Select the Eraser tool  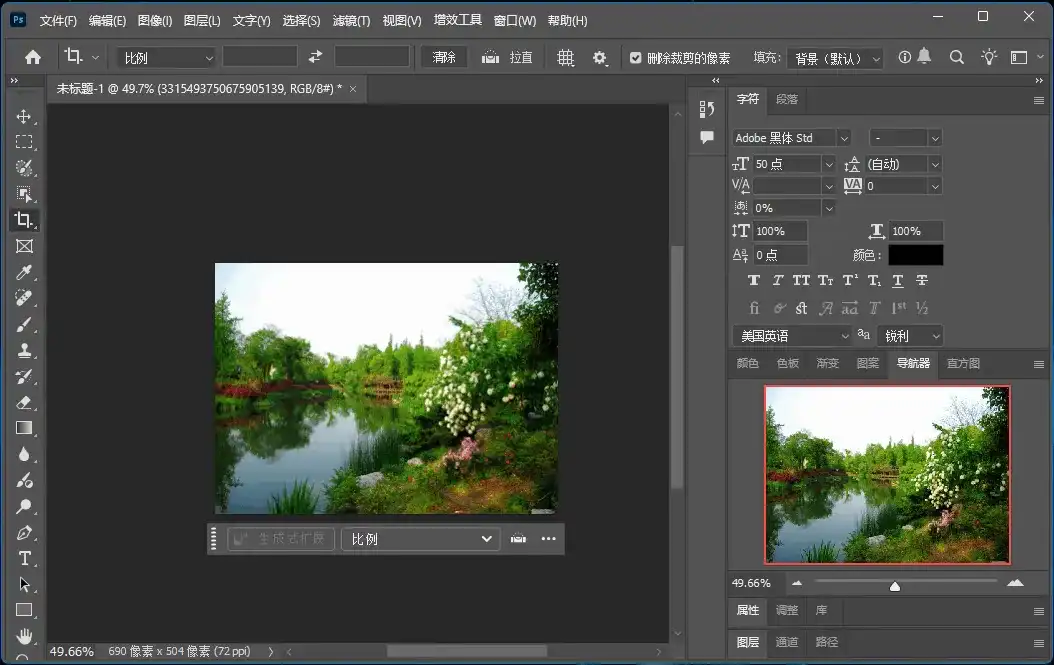[24, 402]
